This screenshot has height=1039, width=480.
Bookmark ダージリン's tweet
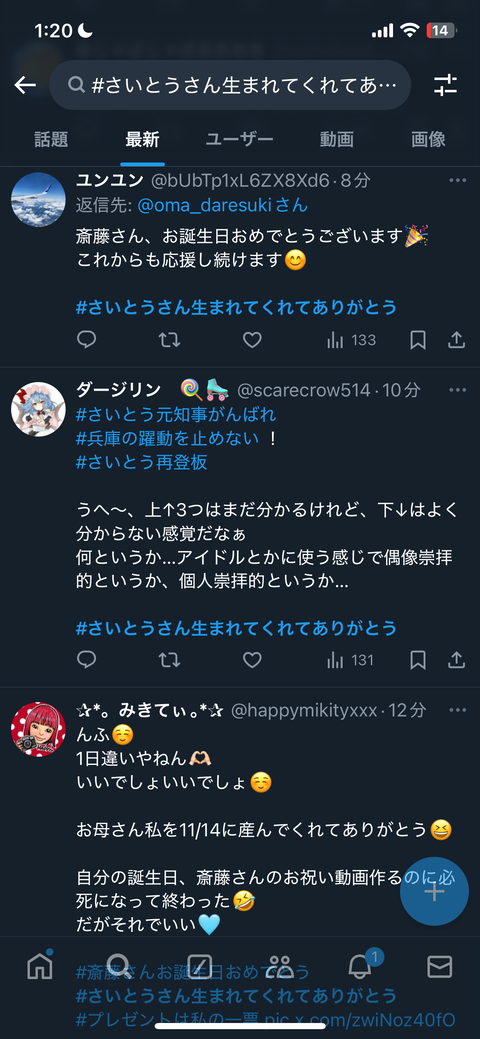tap(418, 660)
